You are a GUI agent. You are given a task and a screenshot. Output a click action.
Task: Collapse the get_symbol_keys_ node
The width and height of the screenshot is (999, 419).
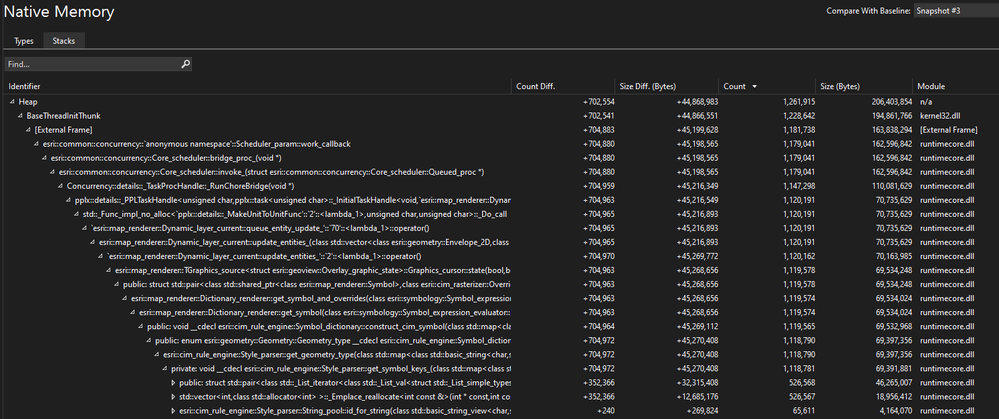coord(165,369)
